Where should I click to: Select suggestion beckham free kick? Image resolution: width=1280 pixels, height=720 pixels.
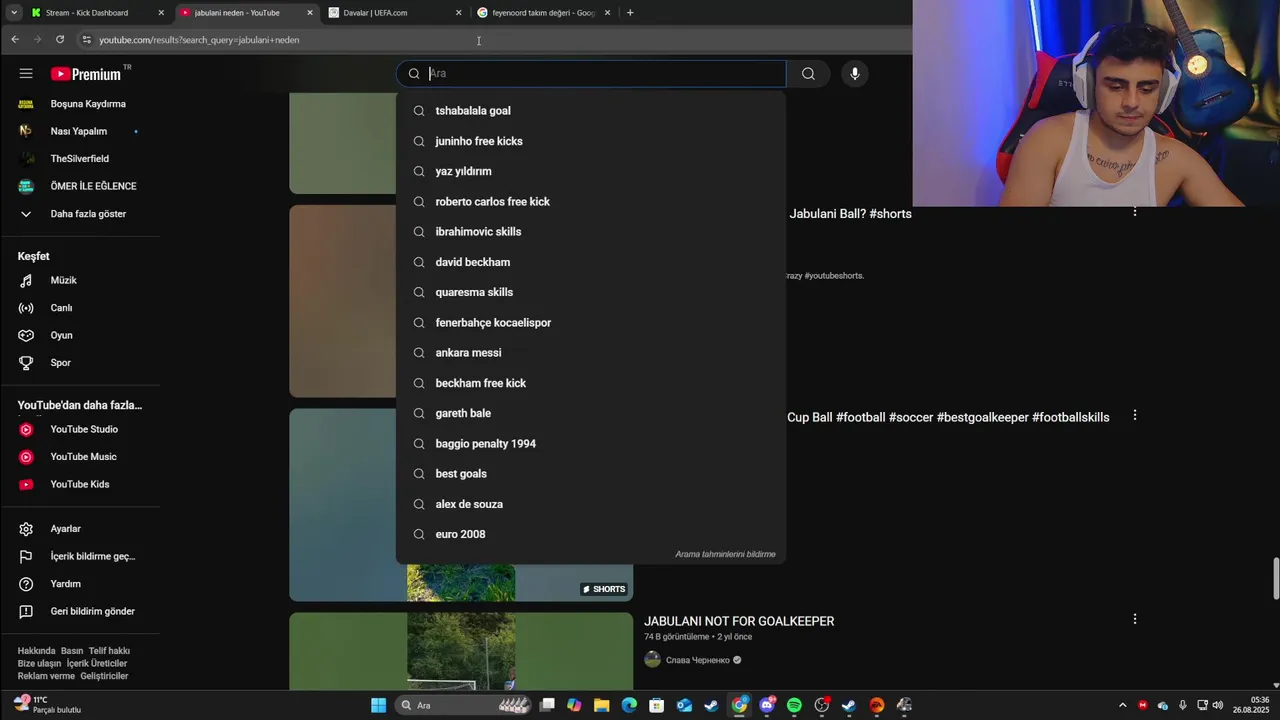(x=591, y=383)
